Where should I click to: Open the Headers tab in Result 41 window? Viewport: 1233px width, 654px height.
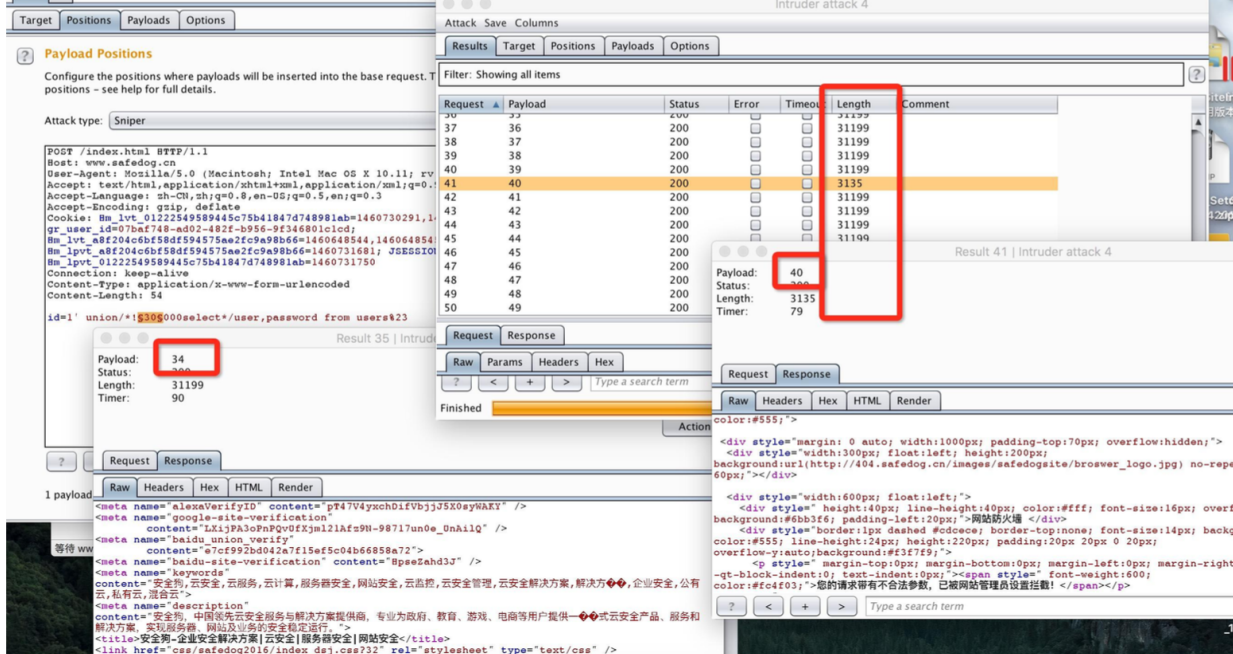783,400
